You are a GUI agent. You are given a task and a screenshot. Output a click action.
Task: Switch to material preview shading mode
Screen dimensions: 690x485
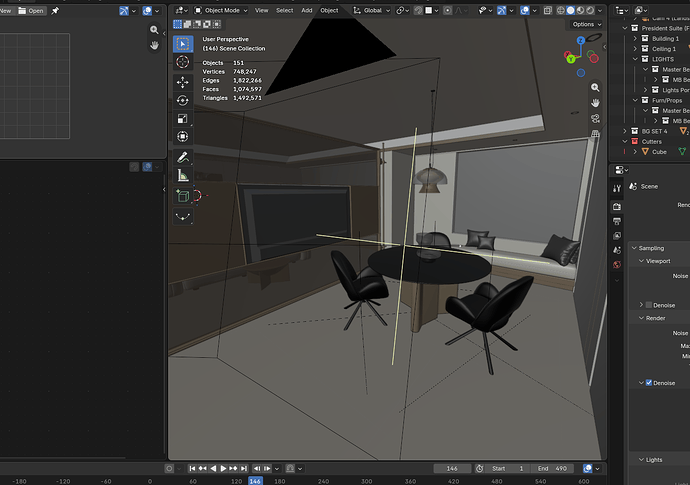point(580,10)
